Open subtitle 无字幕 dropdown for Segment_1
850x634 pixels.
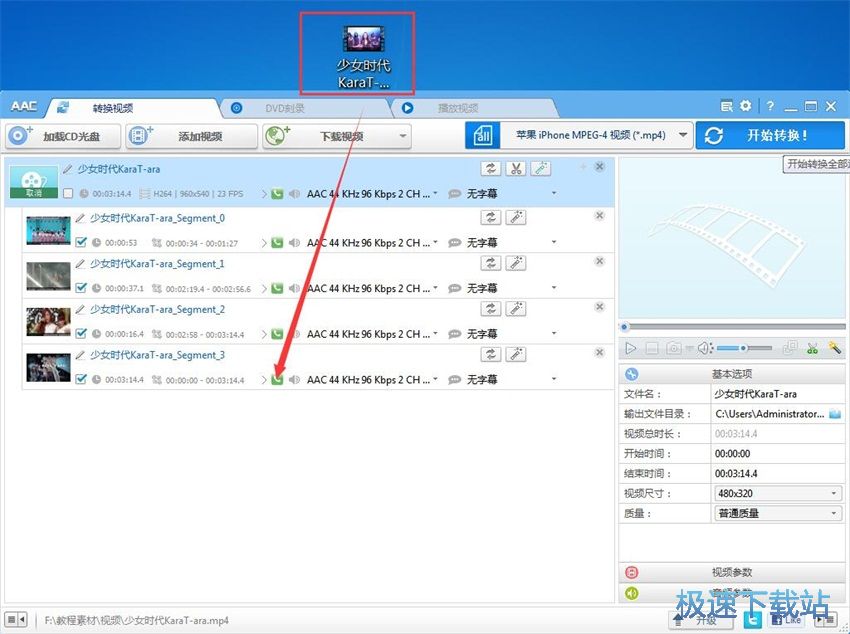point(553,287)
